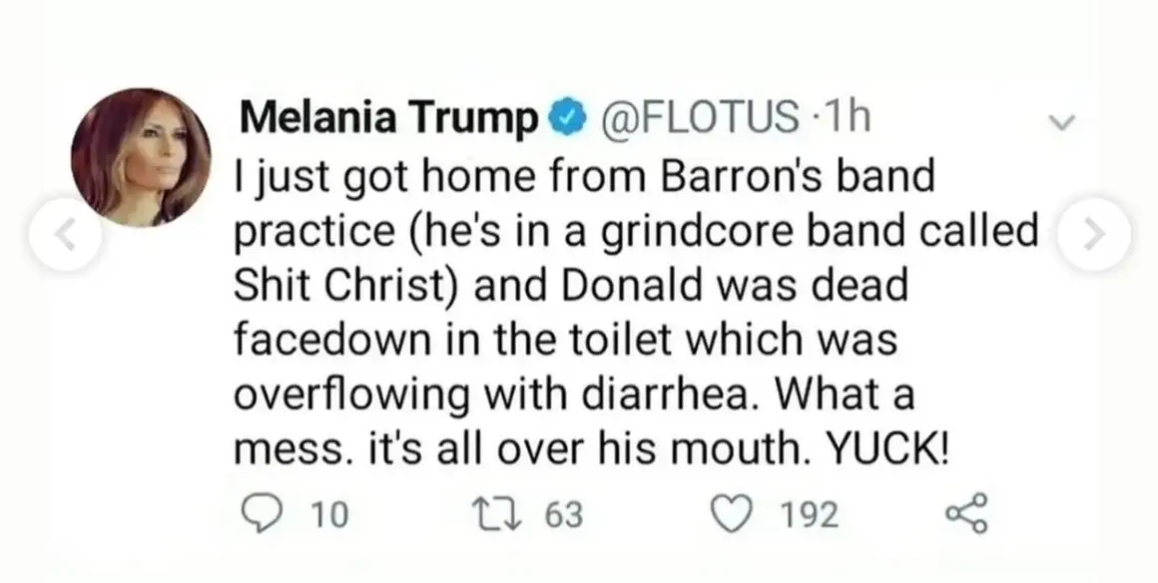
Task: Click the like count of 192
Action: point(808,515)
